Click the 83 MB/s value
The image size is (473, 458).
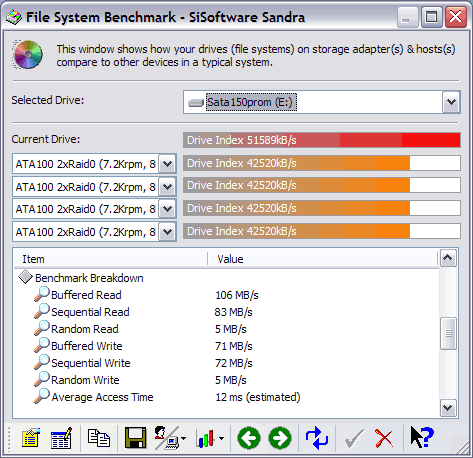coord(233,312)
